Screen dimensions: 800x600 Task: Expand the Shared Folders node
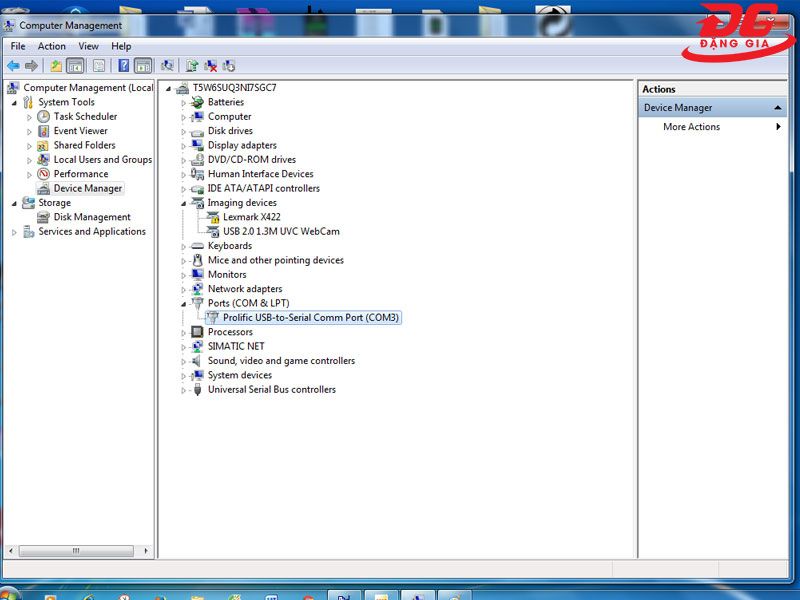(x=29, y=146)
